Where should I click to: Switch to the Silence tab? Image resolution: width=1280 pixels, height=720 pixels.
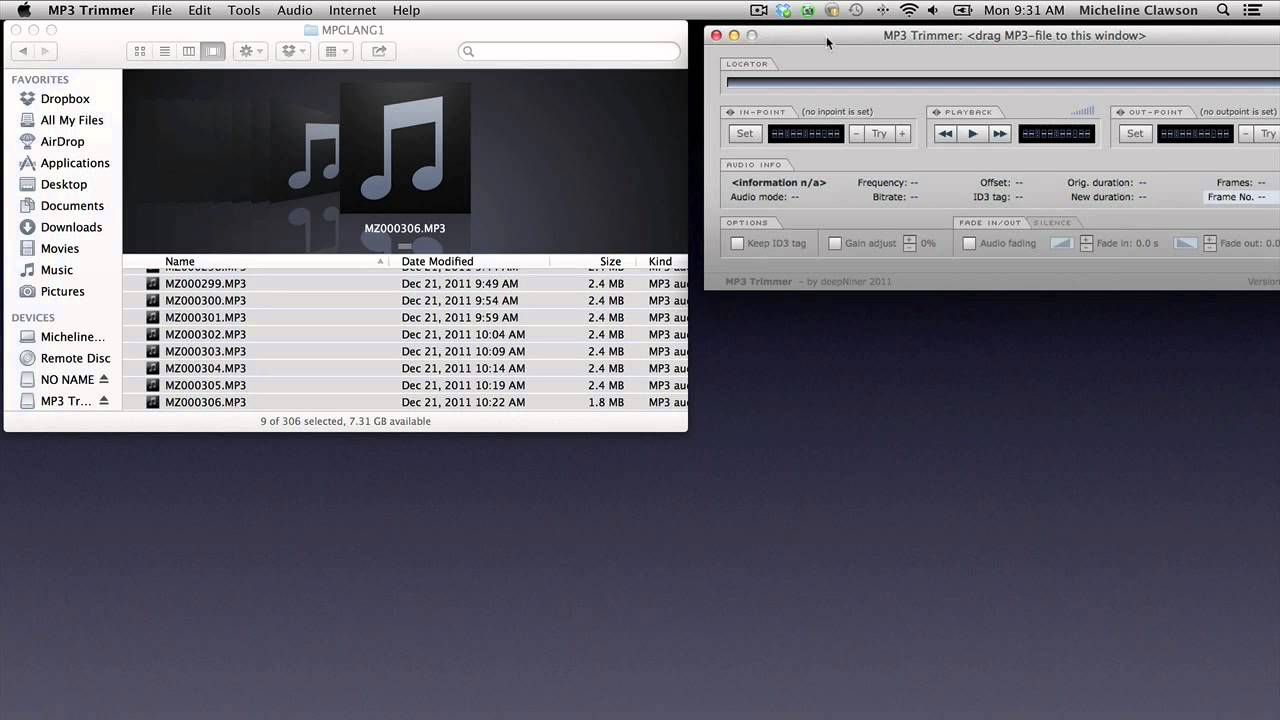point(1051,223)
